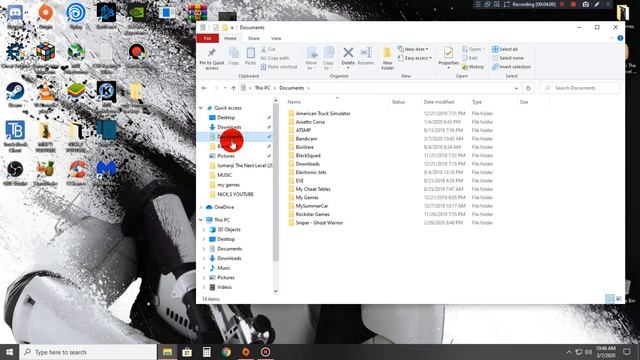The height and width of the screenshot is (360, 640).
Task: Click the History ribbon command
Action: point(473,67)
